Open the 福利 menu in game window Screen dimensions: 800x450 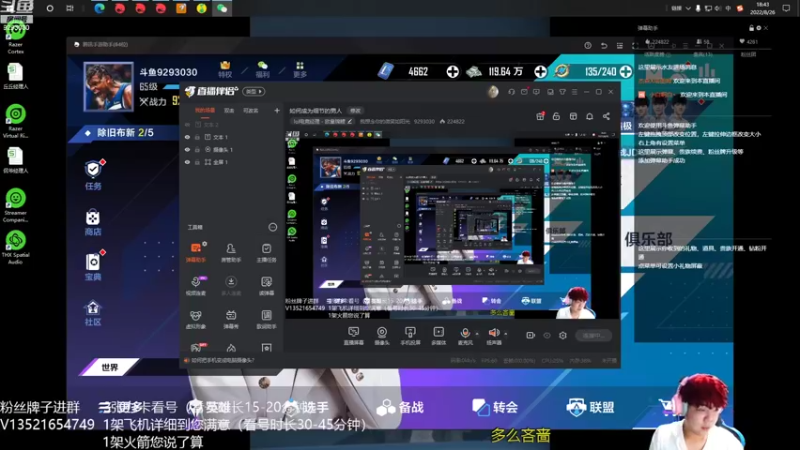coord(262,70)
